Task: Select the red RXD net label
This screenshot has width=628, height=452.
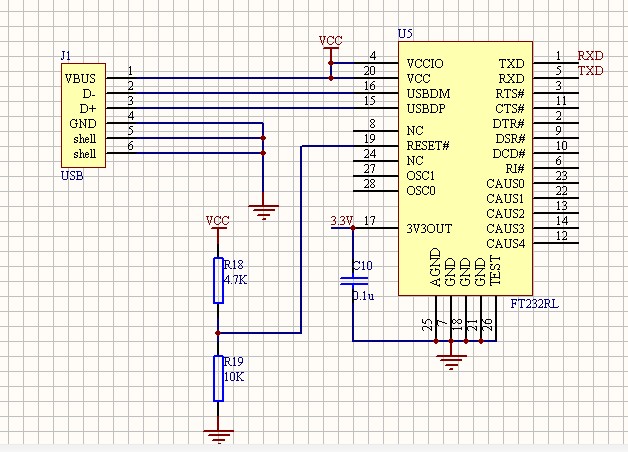Action: (590, 56)
